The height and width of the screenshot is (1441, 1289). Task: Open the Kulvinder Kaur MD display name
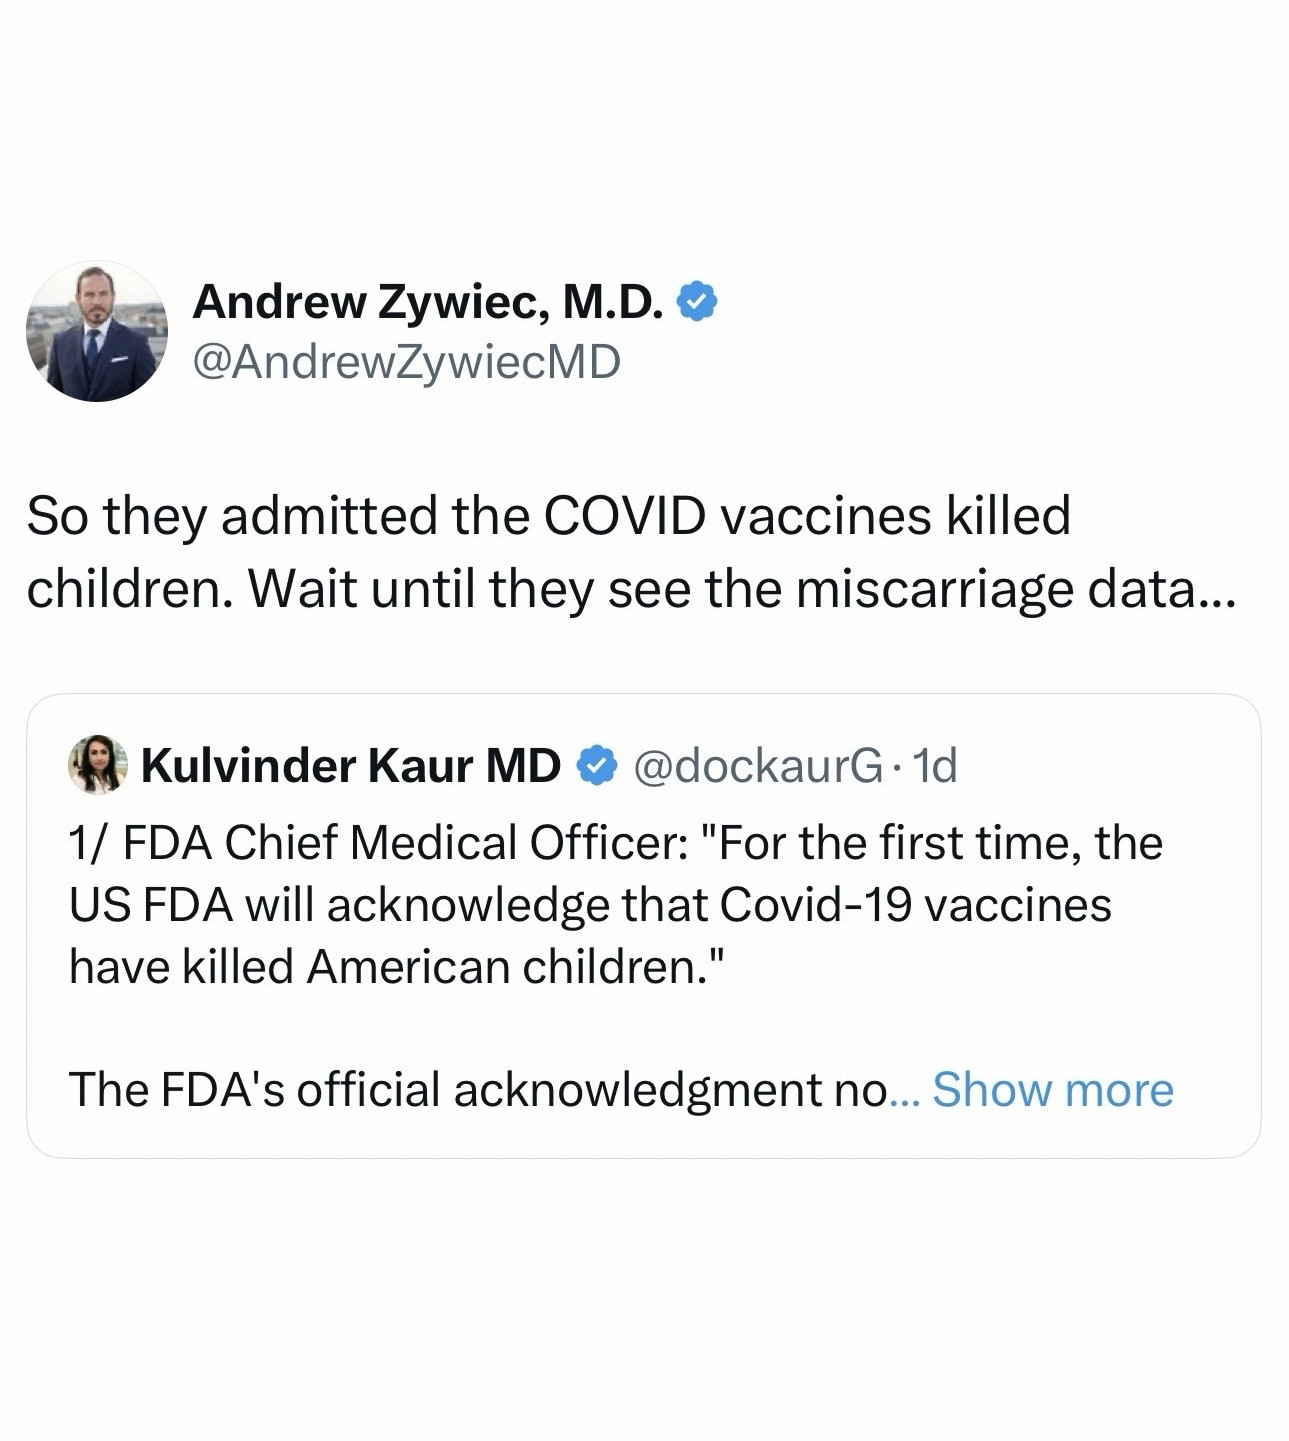pos(351,766)
